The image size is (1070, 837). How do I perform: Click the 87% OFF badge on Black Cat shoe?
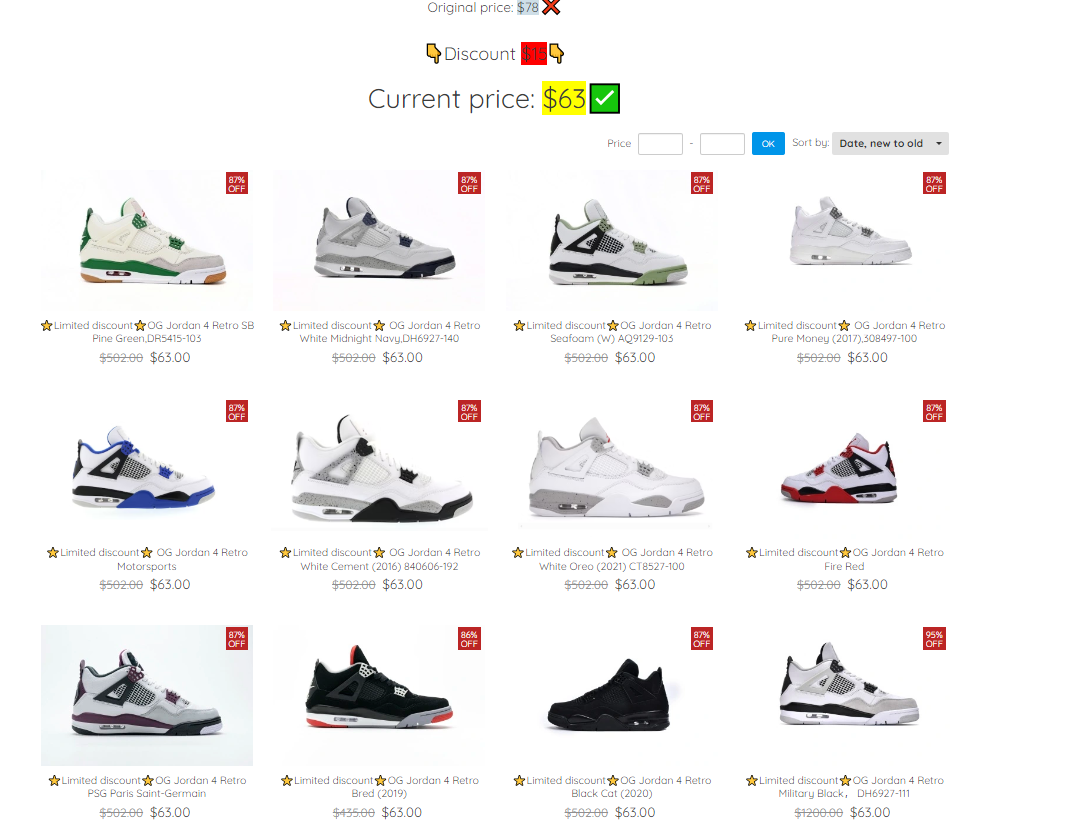(702, 638)
